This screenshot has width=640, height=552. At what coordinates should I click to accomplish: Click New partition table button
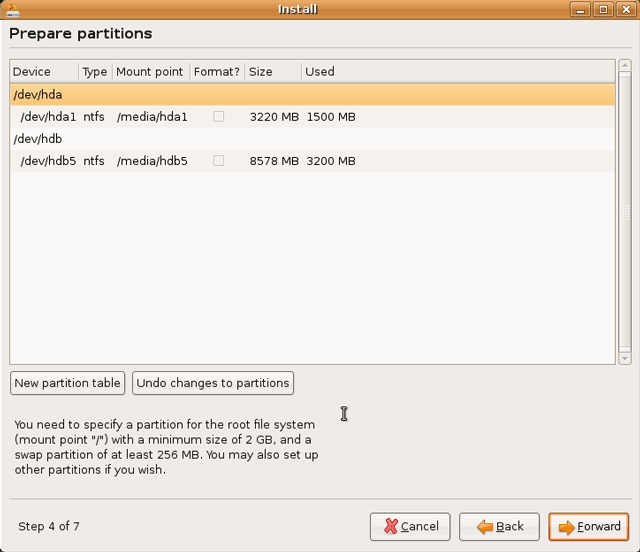click(x=68, y=383)
